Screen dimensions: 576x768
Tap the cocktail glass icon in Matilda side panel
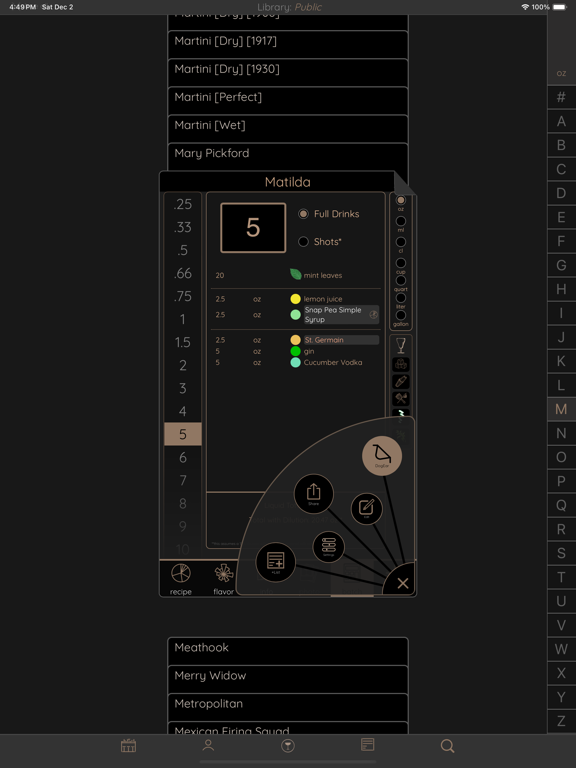click(x=401, y=346)
